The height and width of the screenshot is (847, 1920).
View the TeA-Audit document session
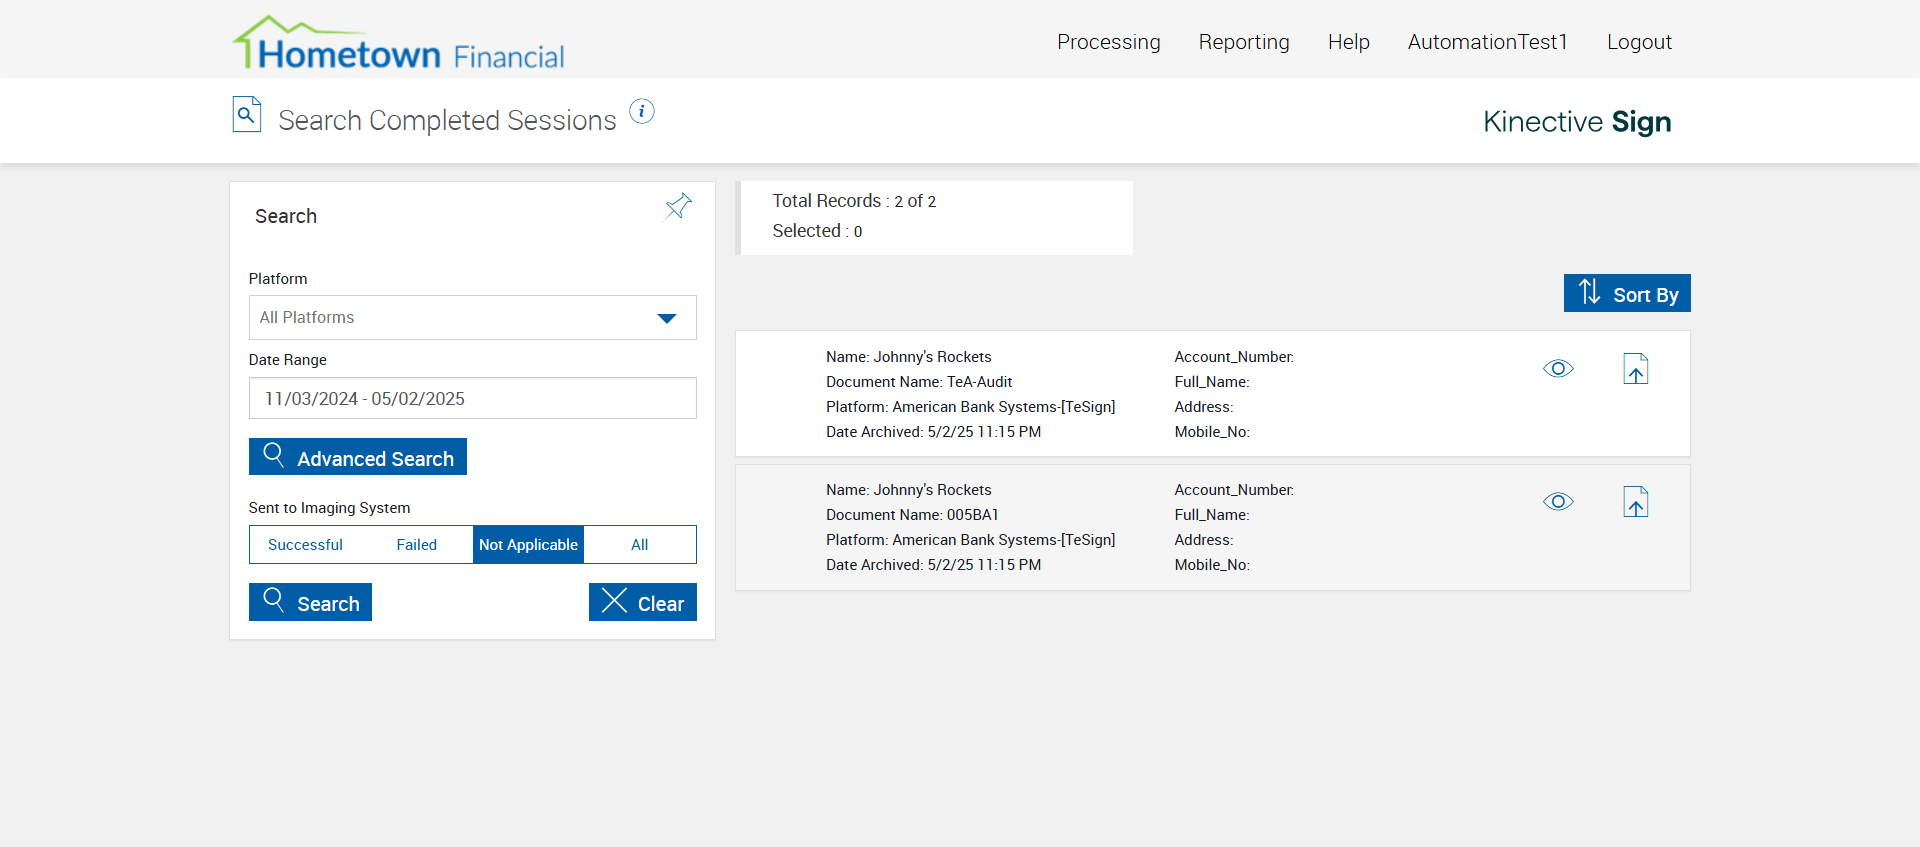(x=1558, y=369)
